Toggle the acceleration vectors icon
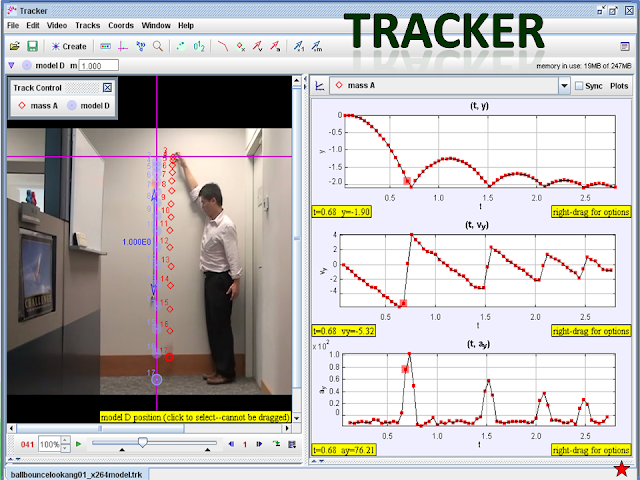640x480 pixels. (275, 47)
